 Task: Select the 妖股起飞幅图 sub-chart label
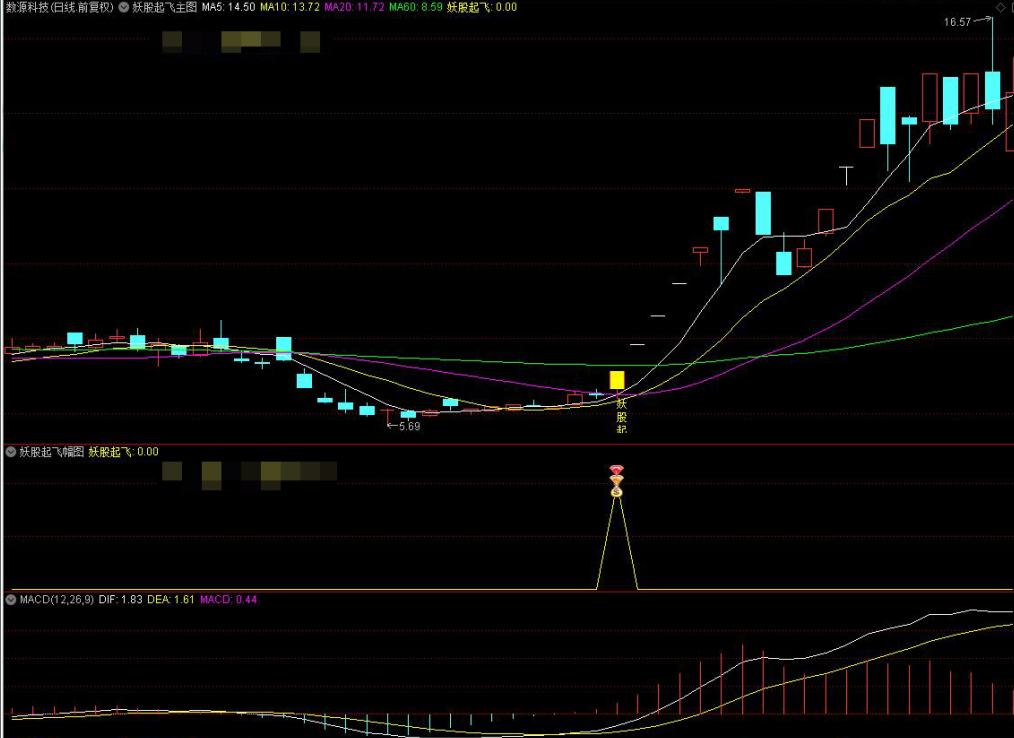tap(52, 452)
